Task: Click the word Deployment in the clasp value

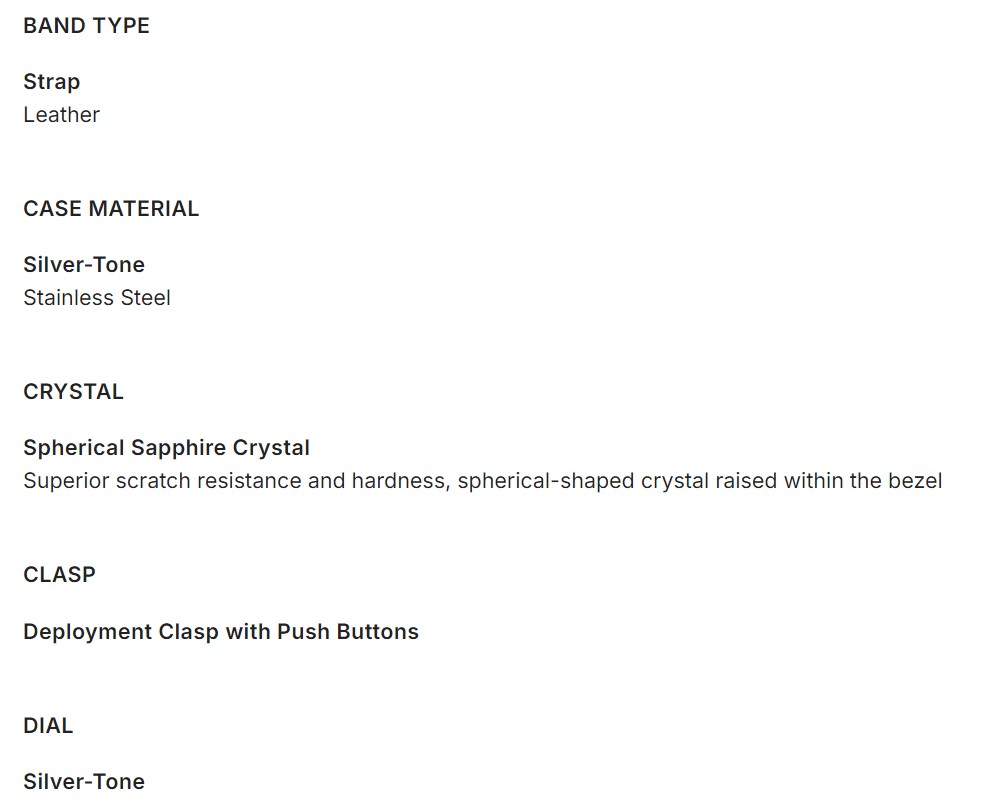Action: pos(87,632)
